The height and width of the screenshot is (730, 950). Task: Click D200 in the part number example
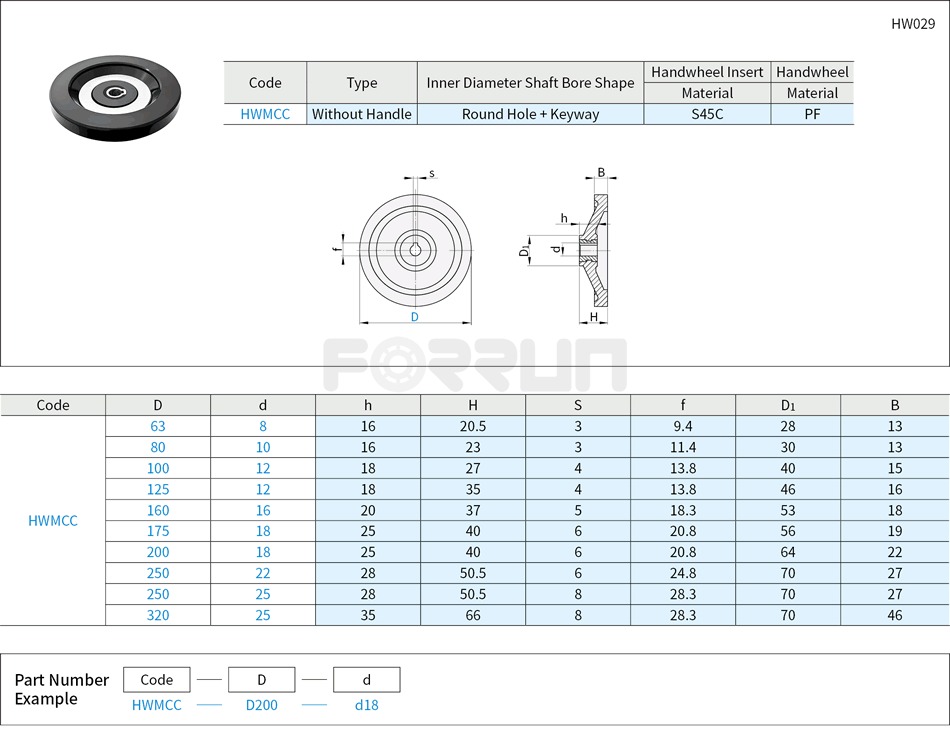pyautogui.click(x=261, y=705)
